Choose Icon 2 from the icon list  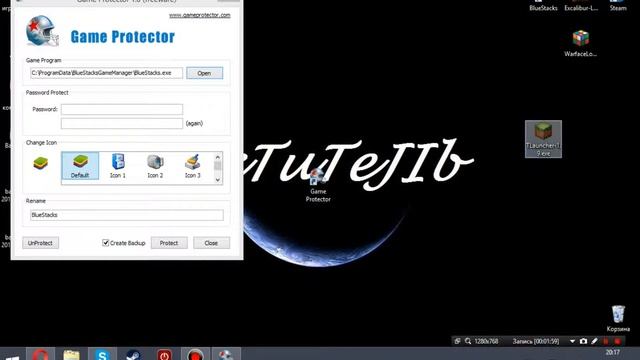[155, 166]
